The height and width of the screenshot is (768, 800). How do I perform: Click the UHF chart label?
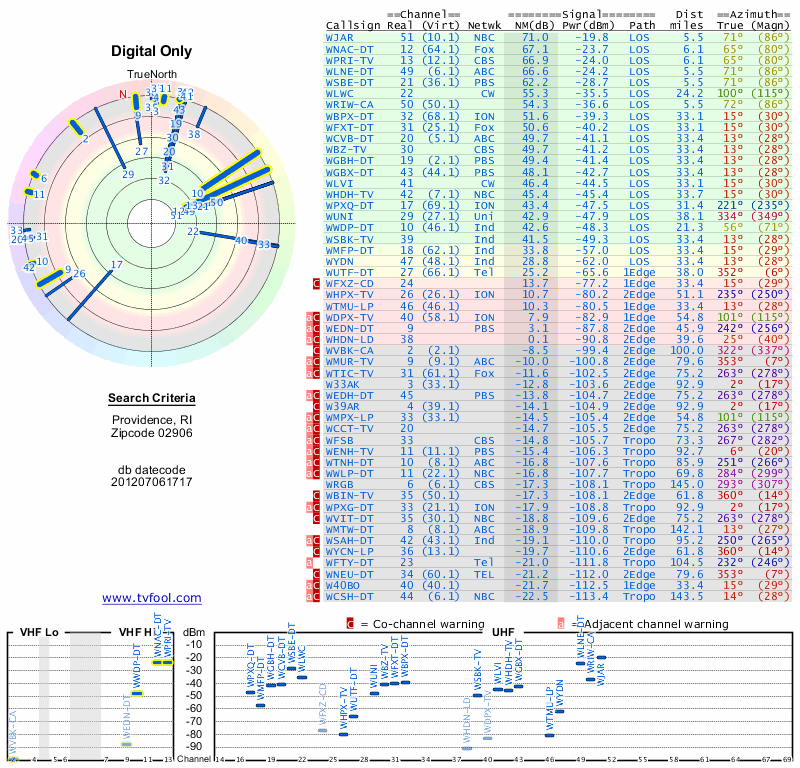(503, 633)
